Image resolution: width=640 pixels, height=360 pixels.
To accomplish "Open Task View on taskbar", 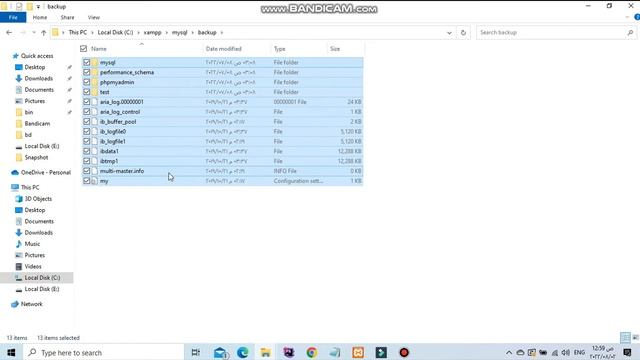I will 196,352.
